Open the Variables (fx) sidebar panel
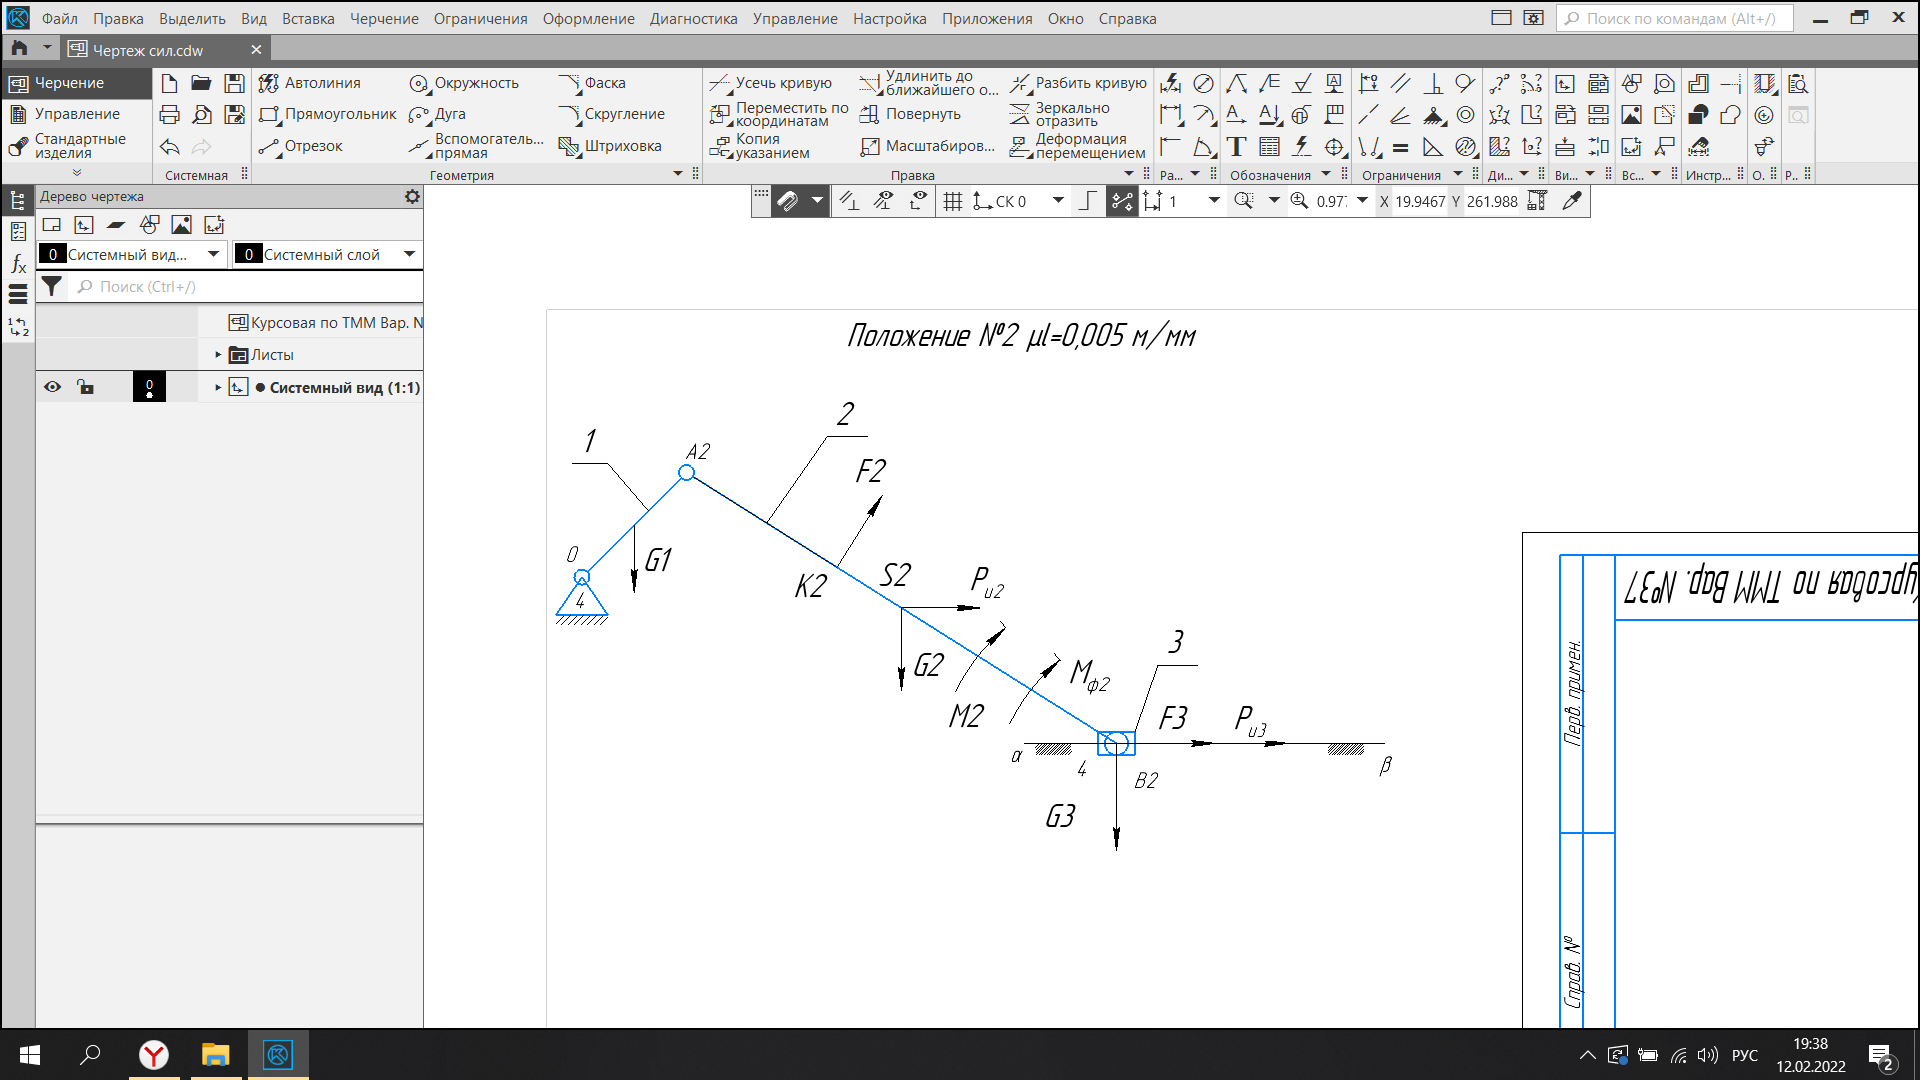 click(x=18, y=263)
